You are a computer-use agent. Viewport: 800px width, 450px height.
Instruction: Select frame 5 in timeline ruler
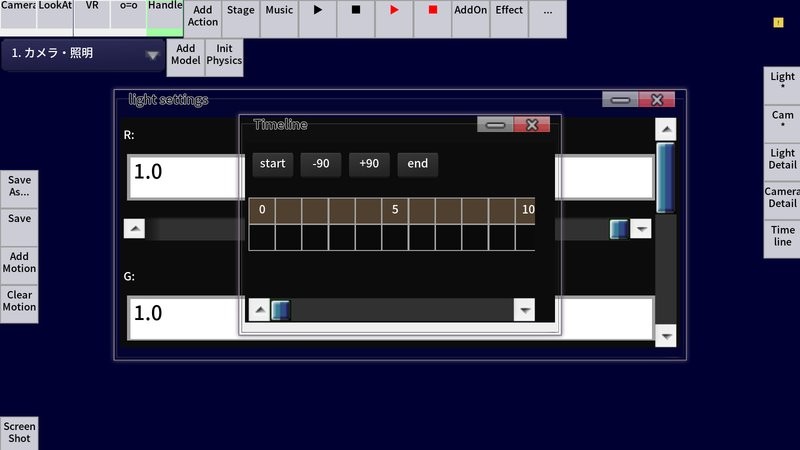395,210
